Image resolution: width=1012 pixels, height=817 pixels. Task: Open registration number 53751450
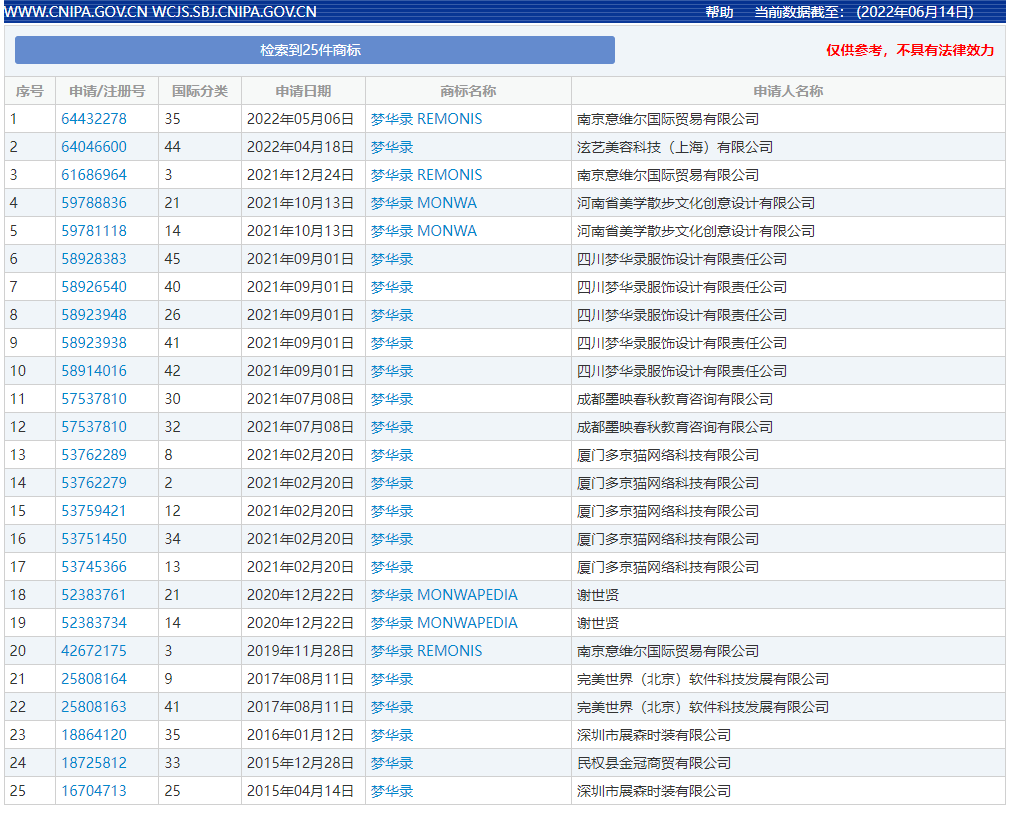[x=94, y=539]
